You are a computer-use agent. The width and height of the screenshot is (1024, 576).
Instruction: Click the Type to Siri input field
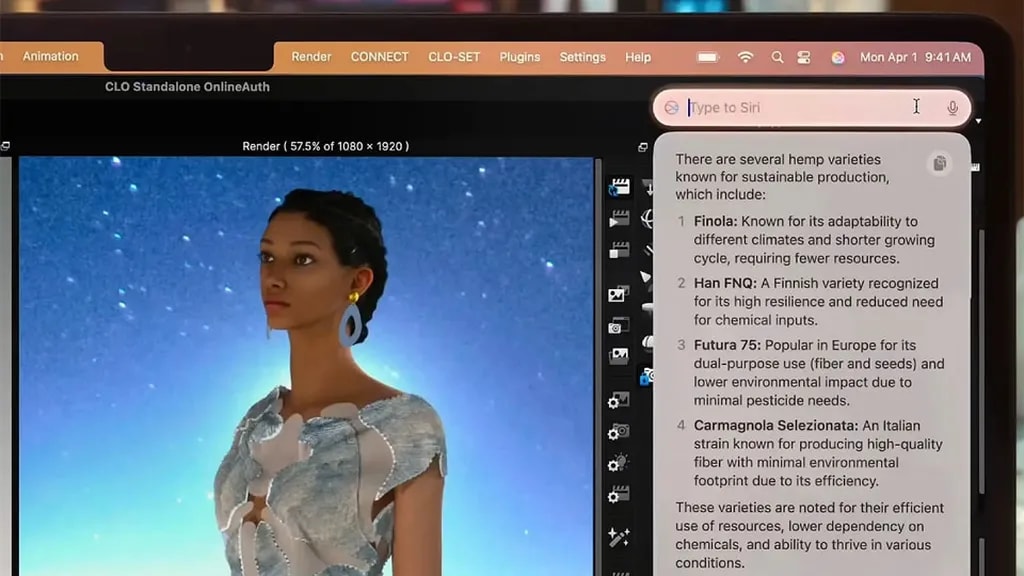pyautogui.click(x=800, y=107)
